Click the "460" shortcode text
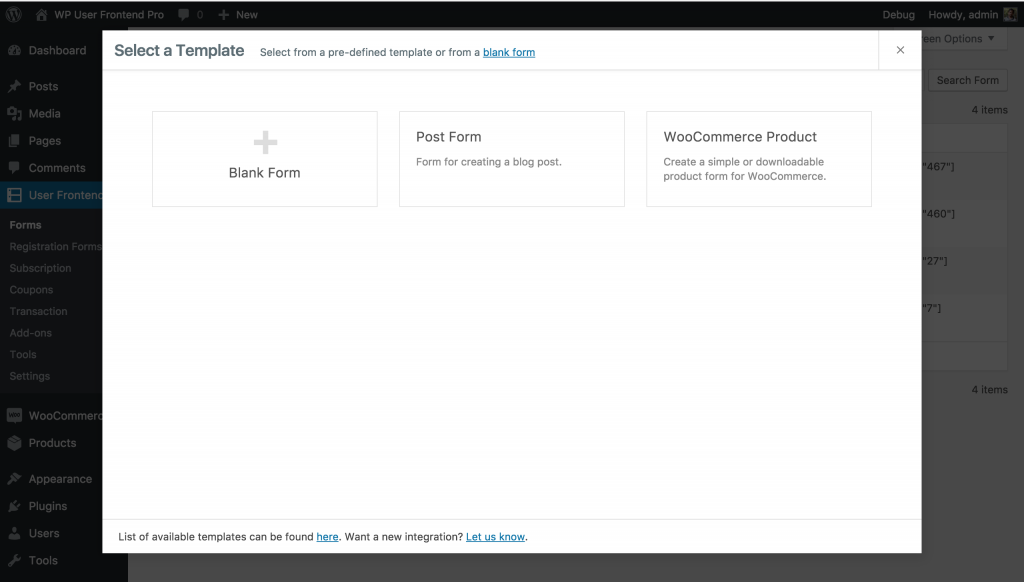The height and width of the screenshot is (582, 1024). [938, 214]
